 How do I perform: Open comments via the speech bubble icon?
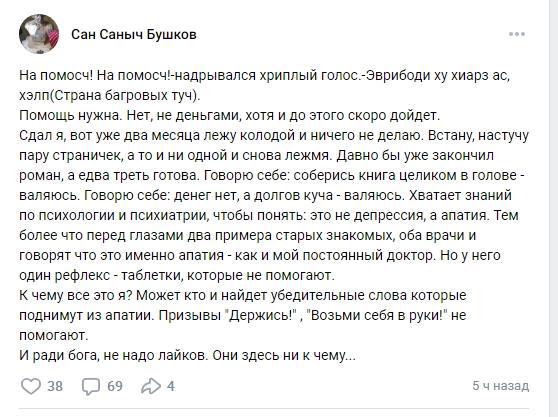pos(91,386)
